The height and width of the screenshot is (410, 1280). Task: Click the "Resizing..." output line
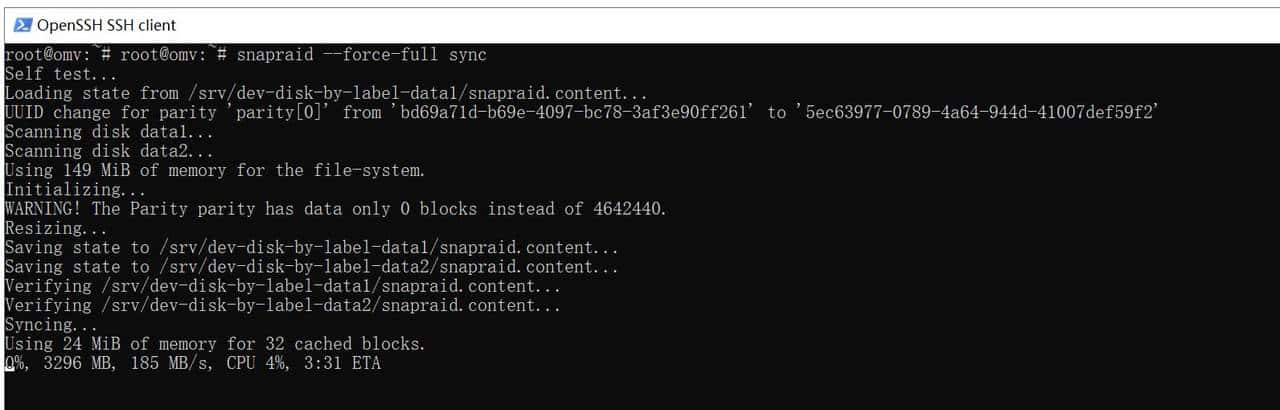coord(55,228)
